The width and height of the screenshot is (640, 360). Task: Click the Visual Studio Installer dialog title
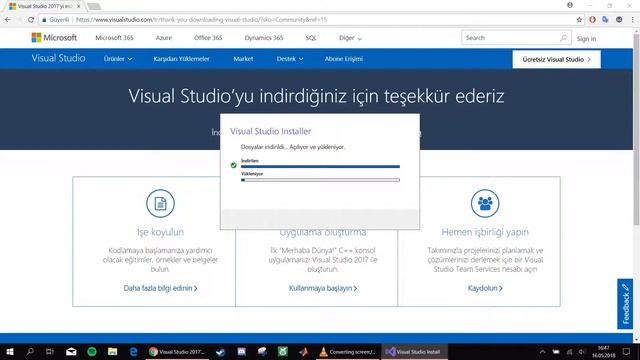[270, 131]
